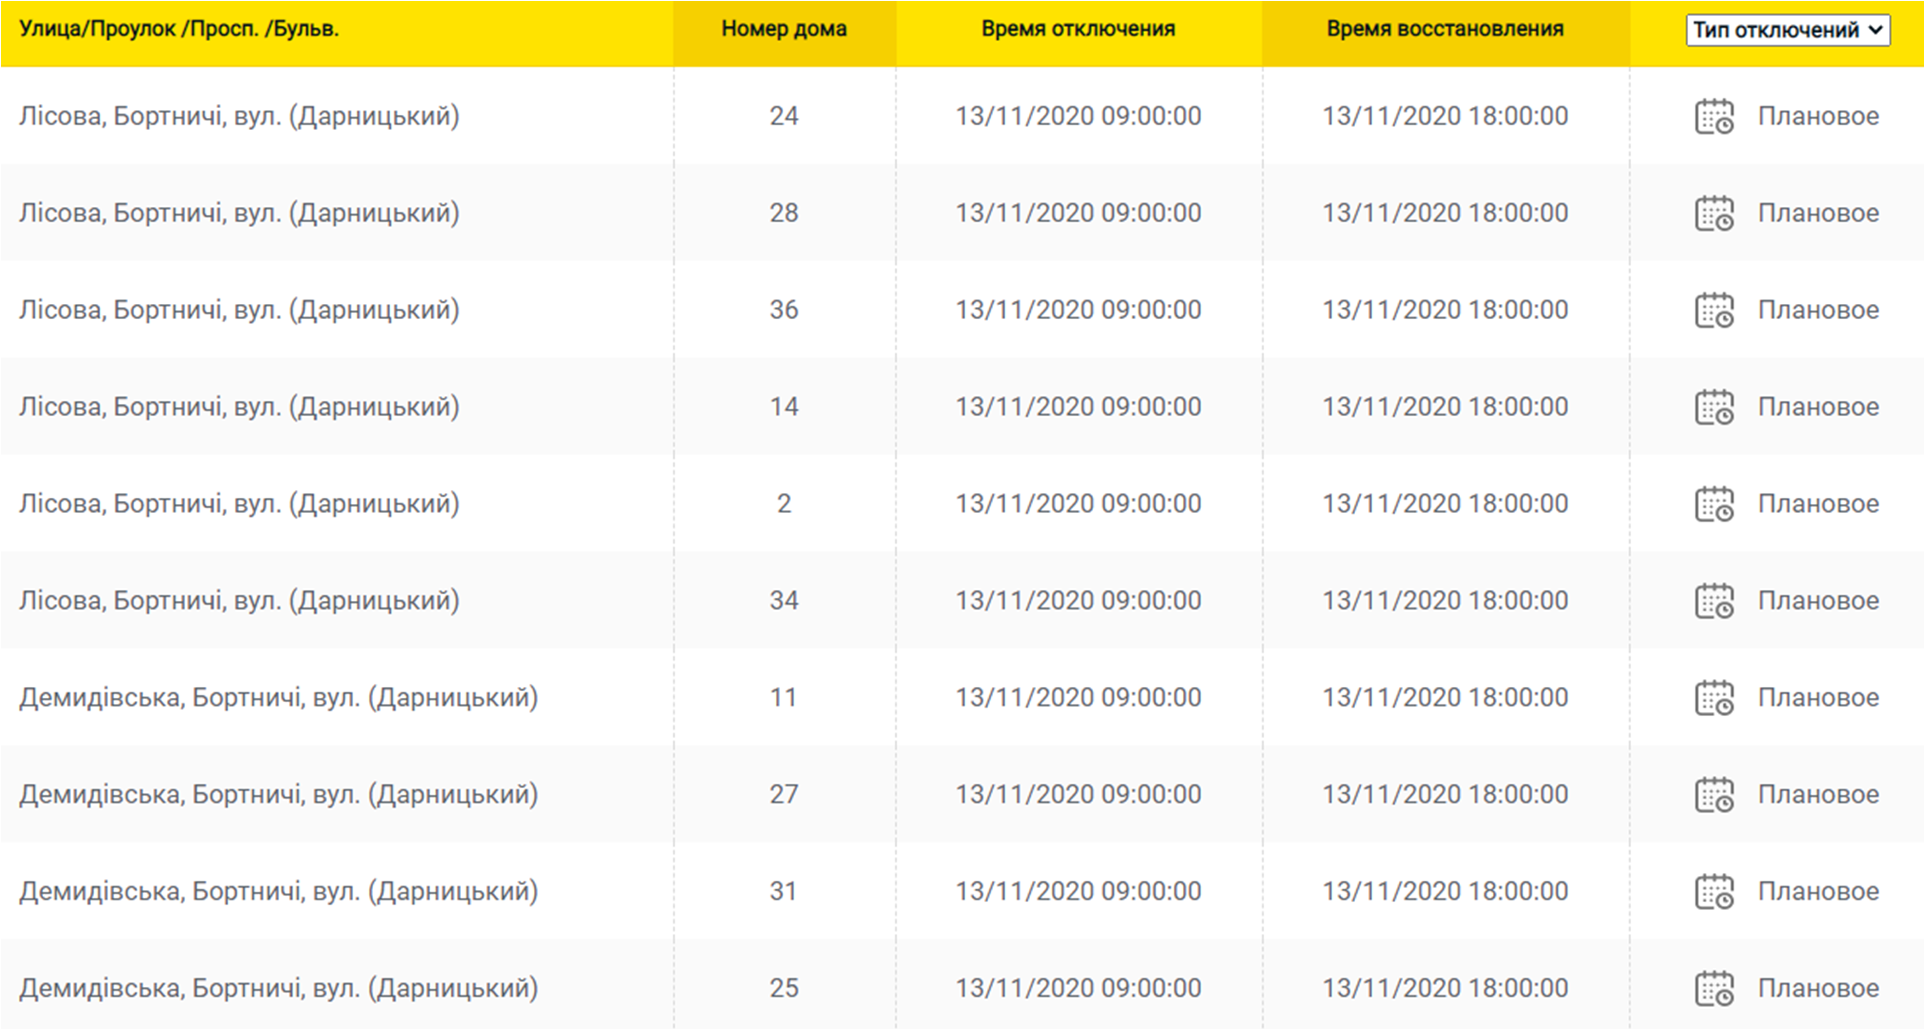Click calendar icon in Демидівська house 25 row
The height and width of the screenshot is (1030, 1925).
point(1714,989)
